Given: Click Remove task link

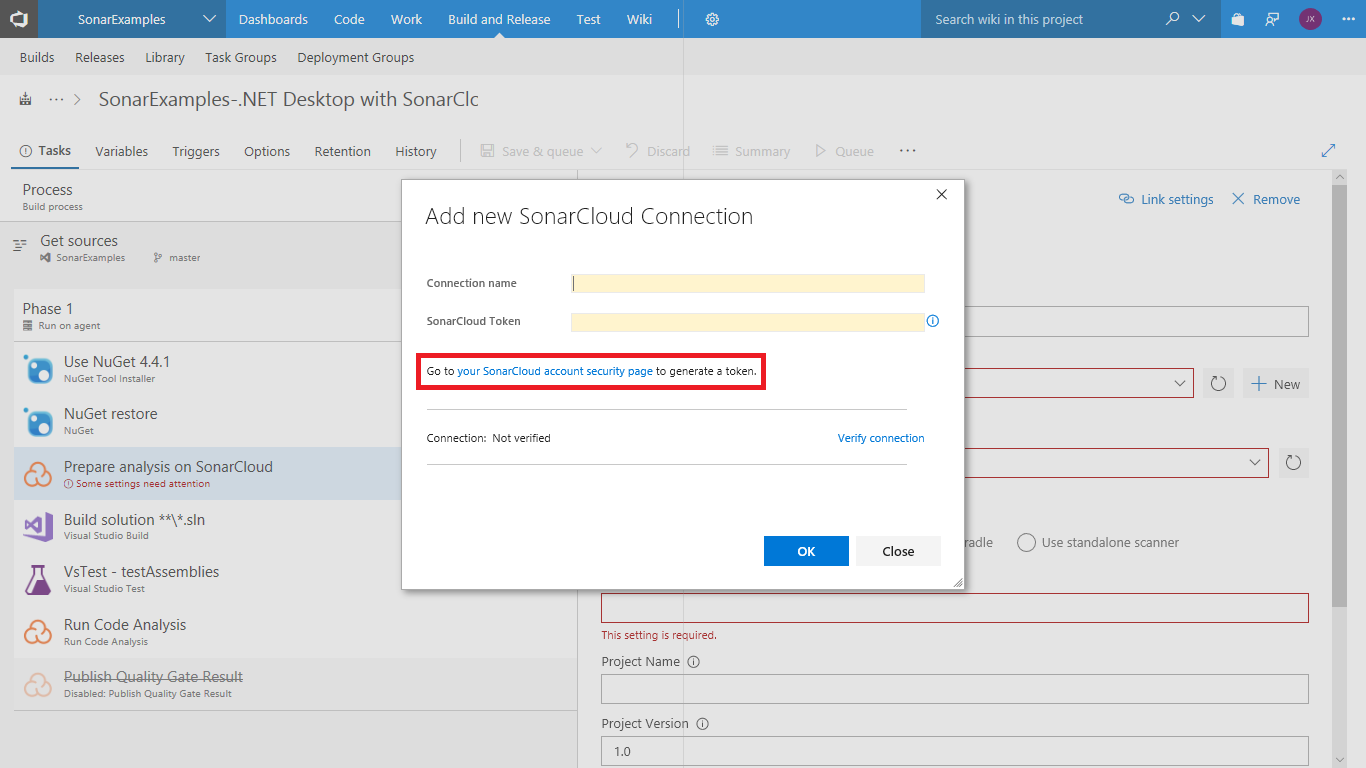Looking at the screenshot, I should pos(1266,199).
